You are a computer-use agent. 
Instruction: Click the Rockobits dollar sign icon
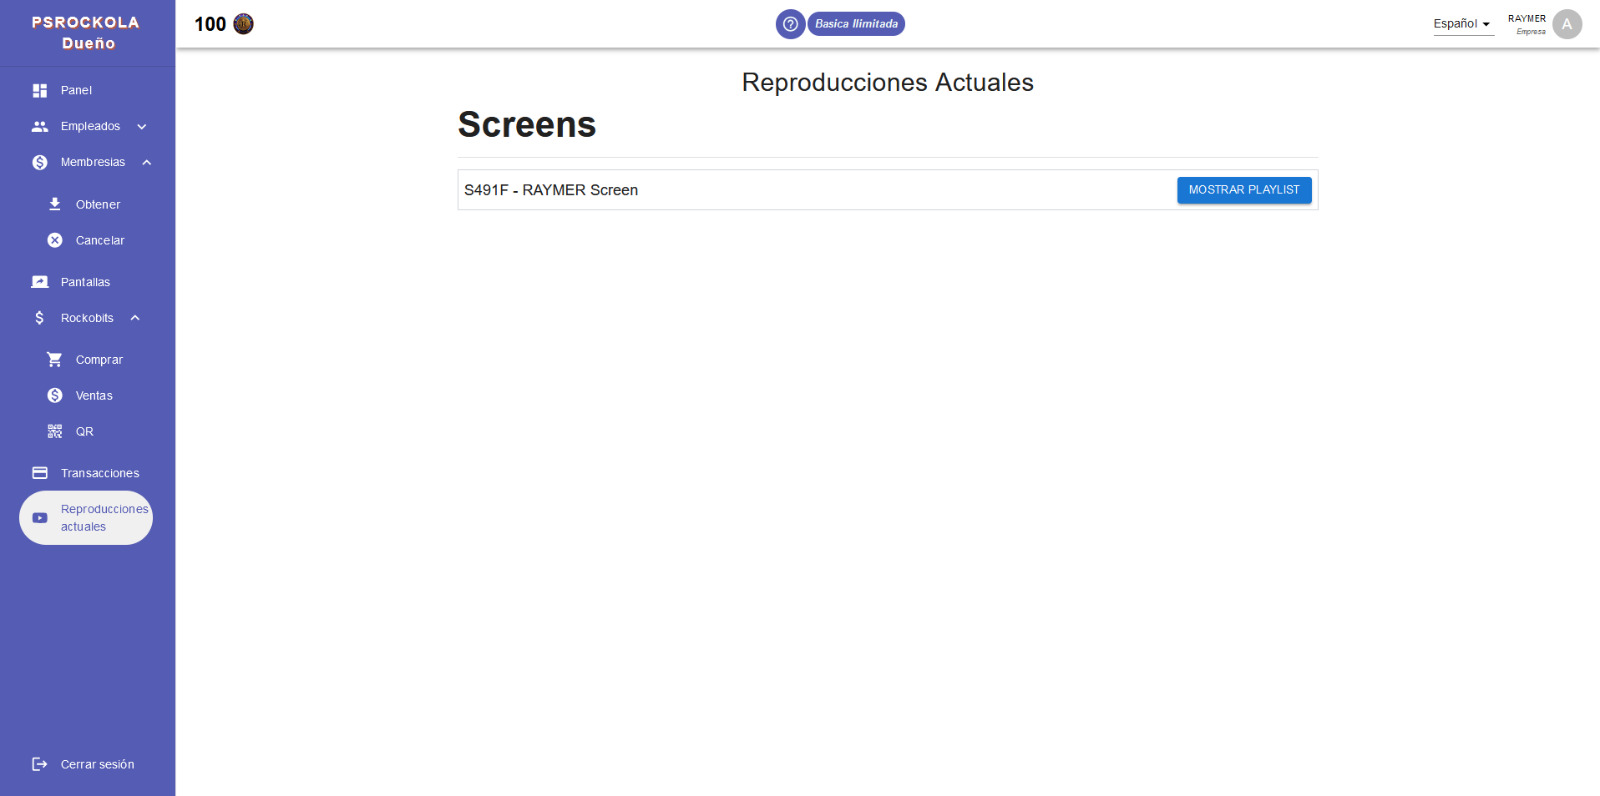pyautogui.click(x=40, y=318)
